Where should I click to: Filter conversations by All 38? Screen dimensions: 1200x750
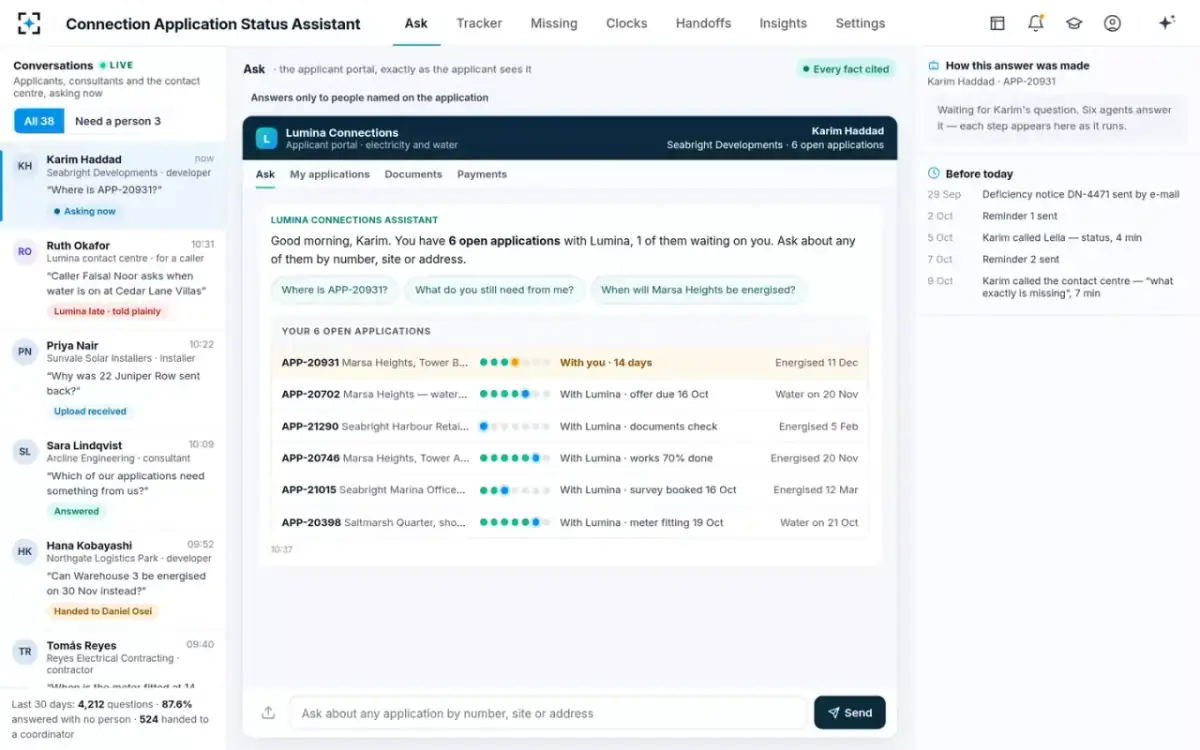coord(39,121)
